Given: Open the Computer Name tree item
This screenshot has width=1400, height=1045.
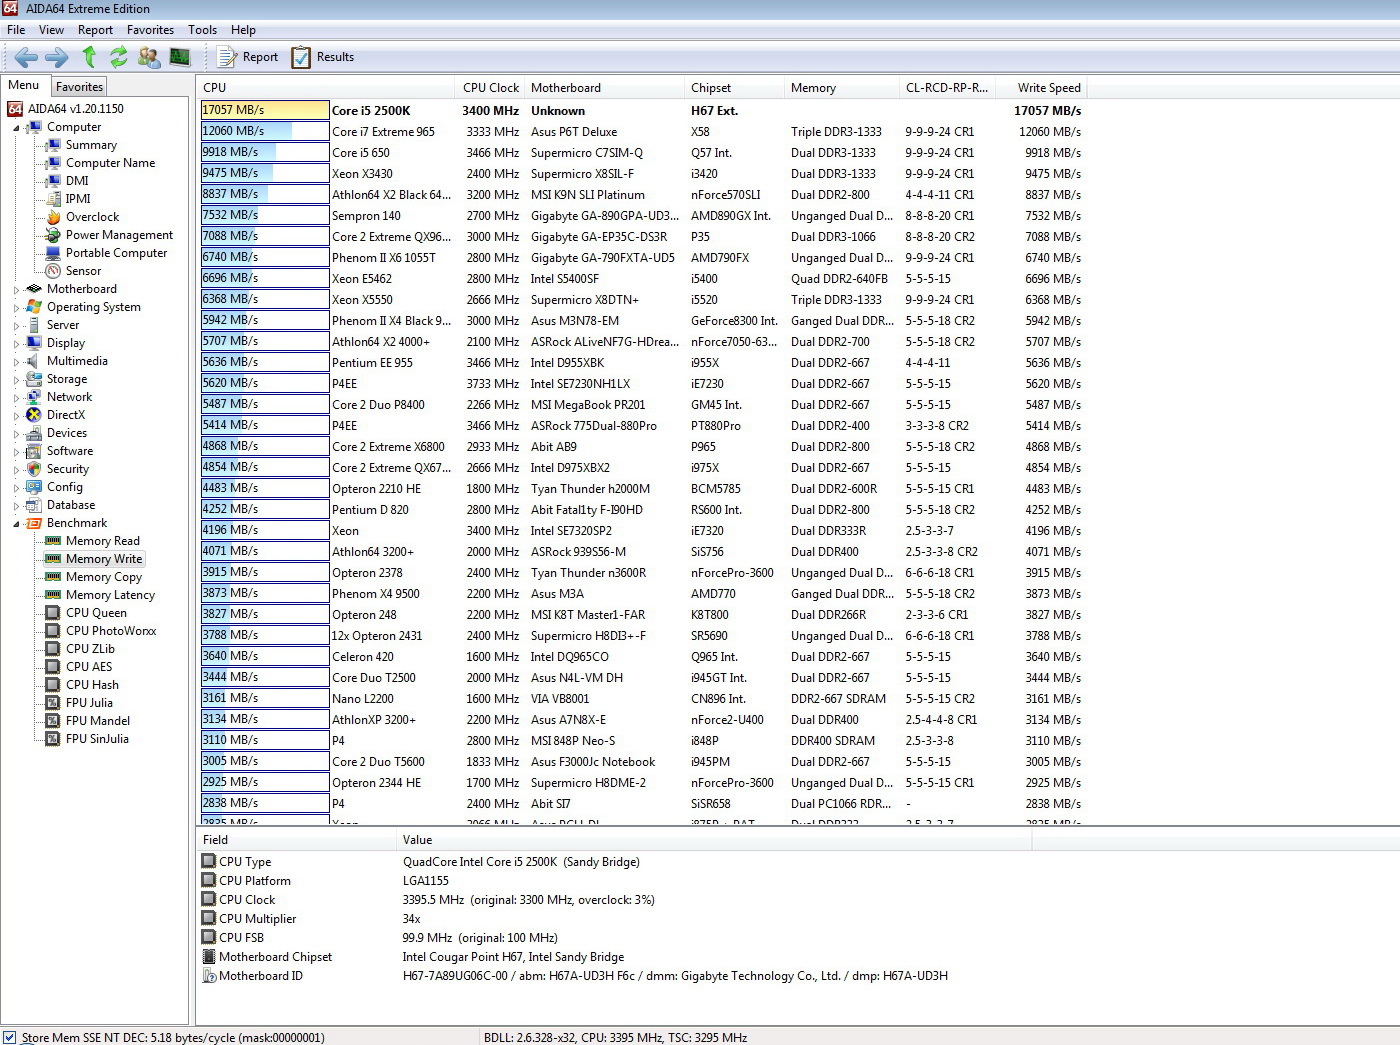Looking at the screenshot, I should pyautogui.click(x=110, y=163).
